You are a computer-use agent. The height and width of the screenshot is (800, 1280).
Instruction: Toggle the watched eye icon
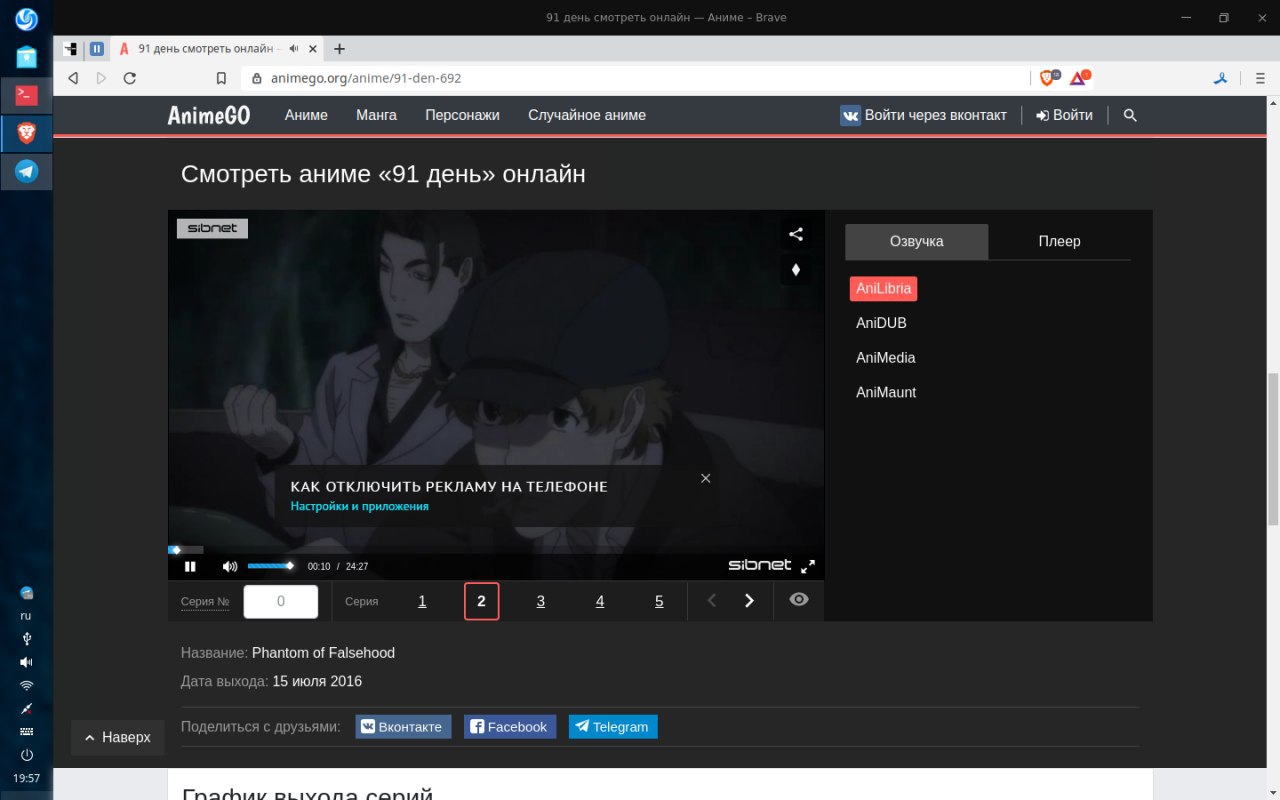pyautogui.click(x=799, y=600)
